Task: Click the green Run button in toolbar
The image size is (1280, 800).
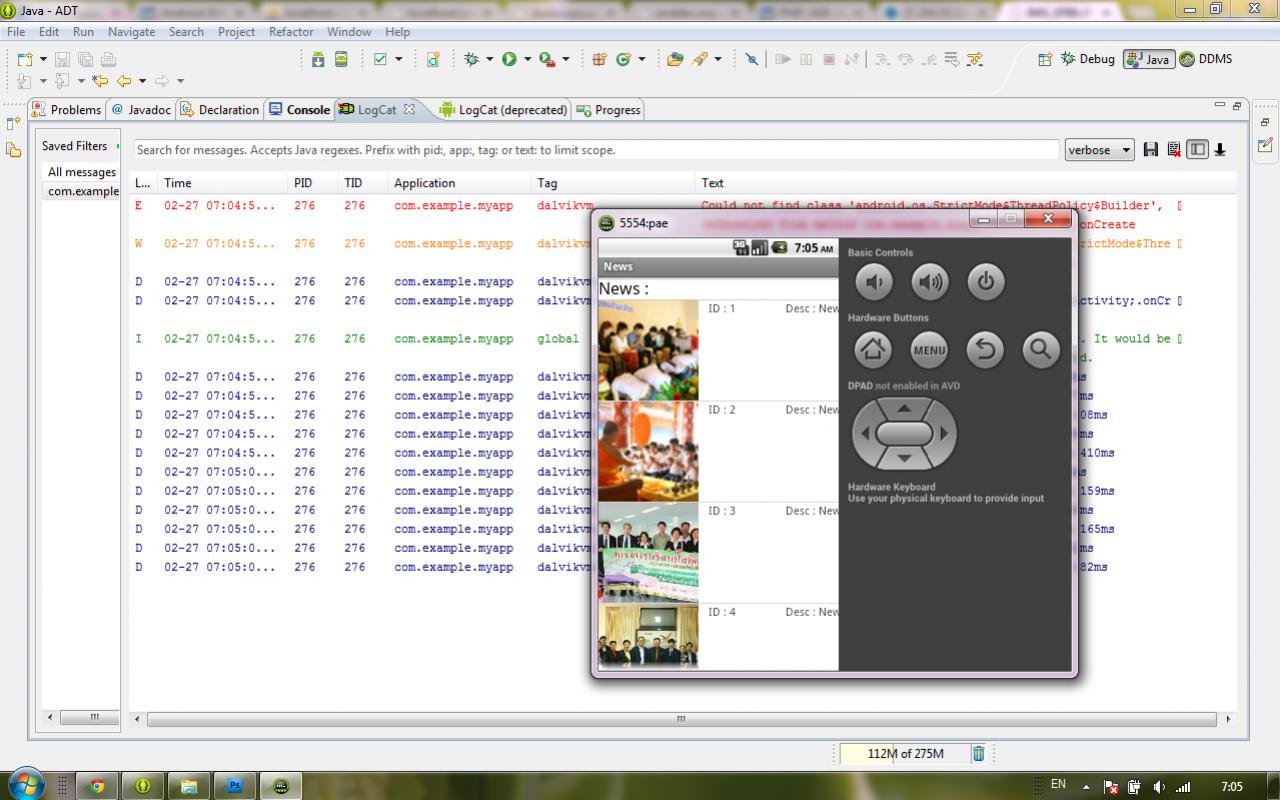Action: (x=509, y=60)
